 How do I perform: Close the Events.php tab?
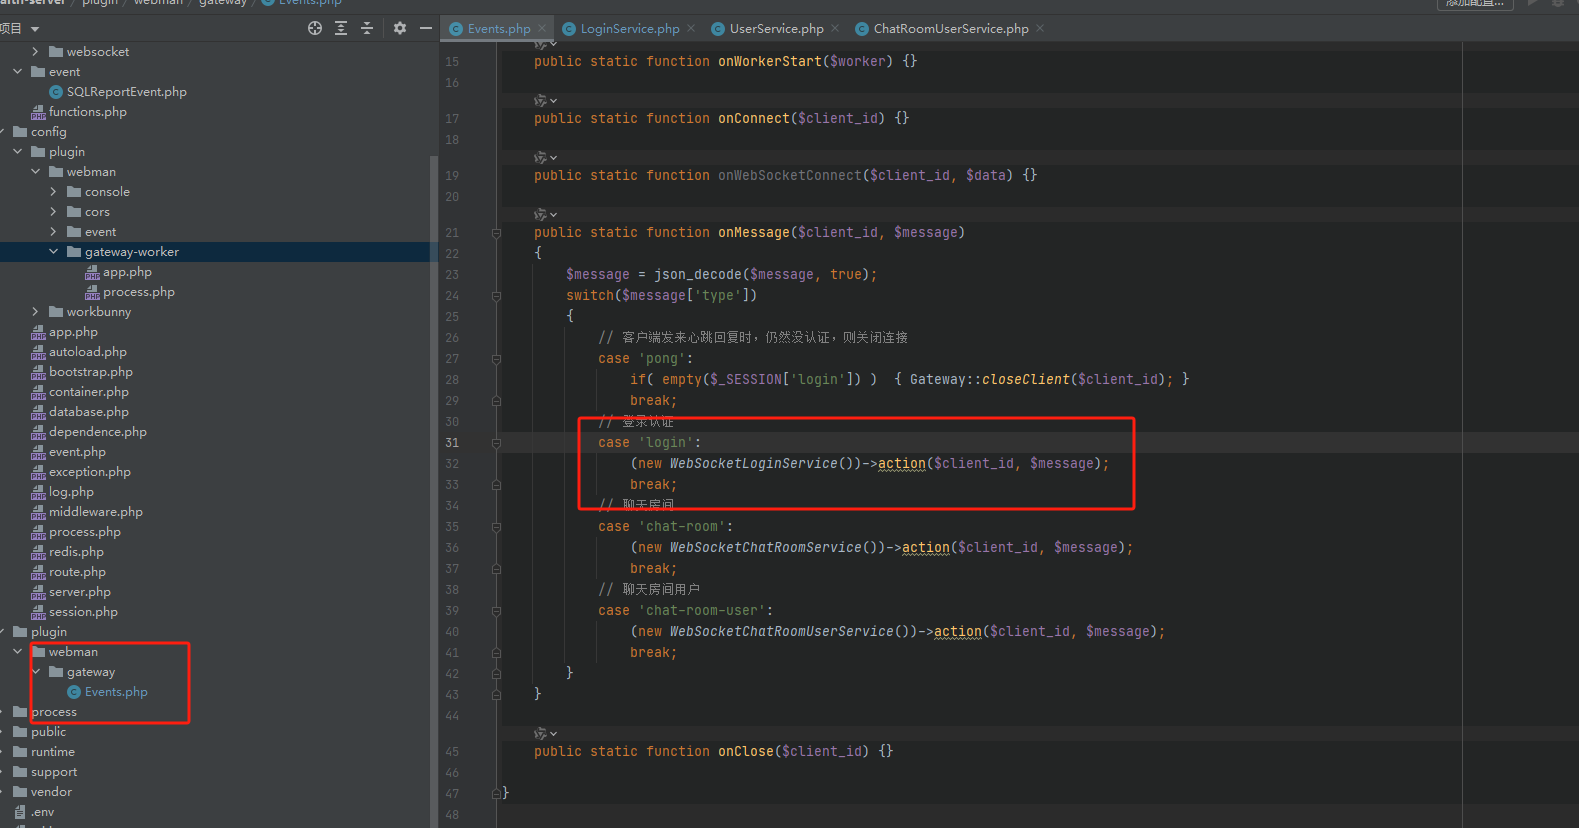pyautogui.click(x=543, y=29)
